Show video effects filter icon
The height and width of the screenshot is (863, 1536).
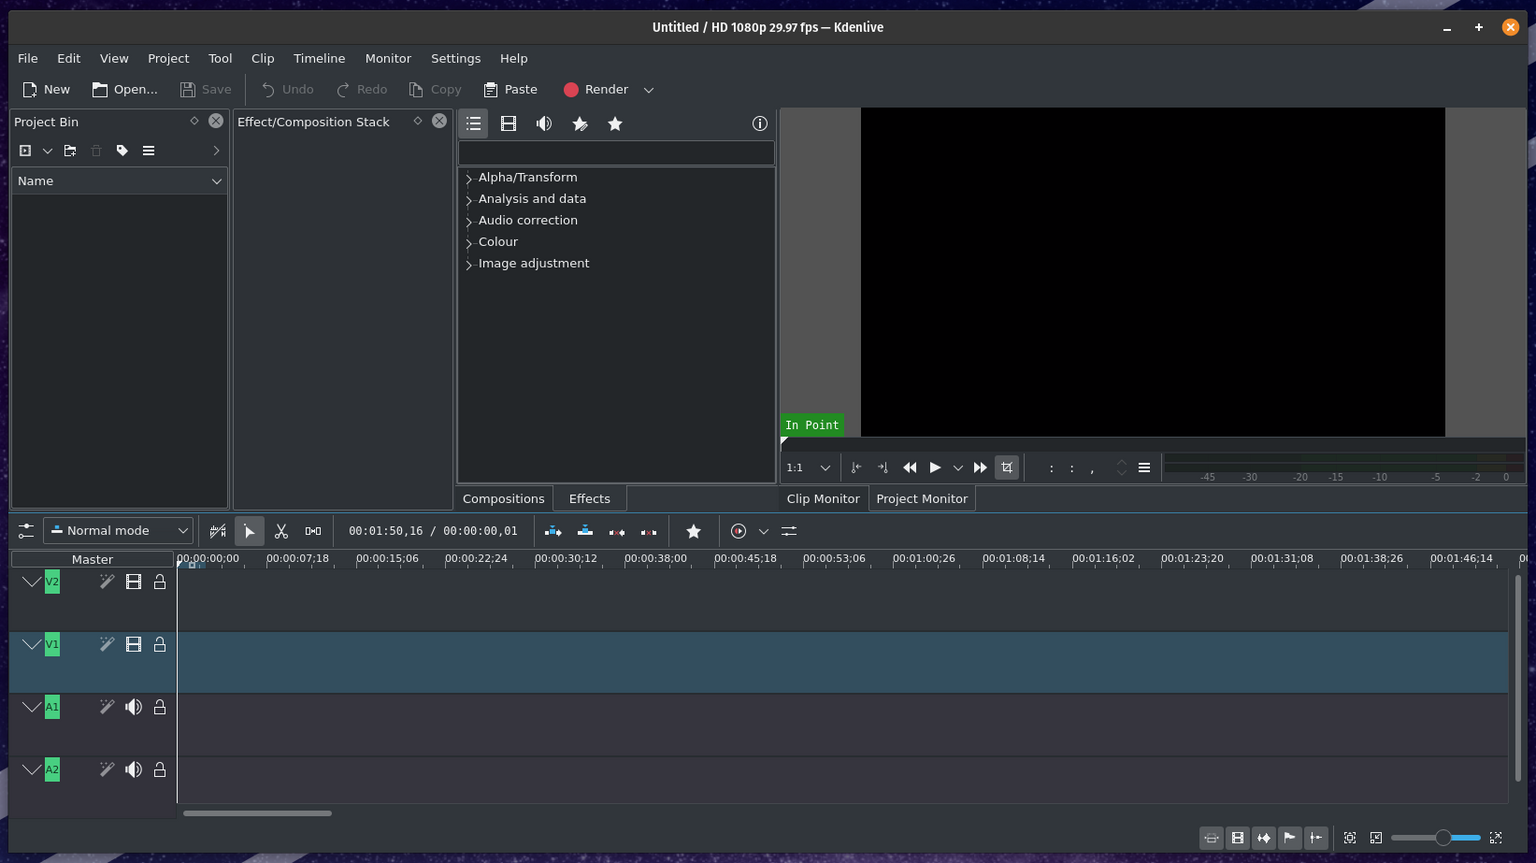508,124
